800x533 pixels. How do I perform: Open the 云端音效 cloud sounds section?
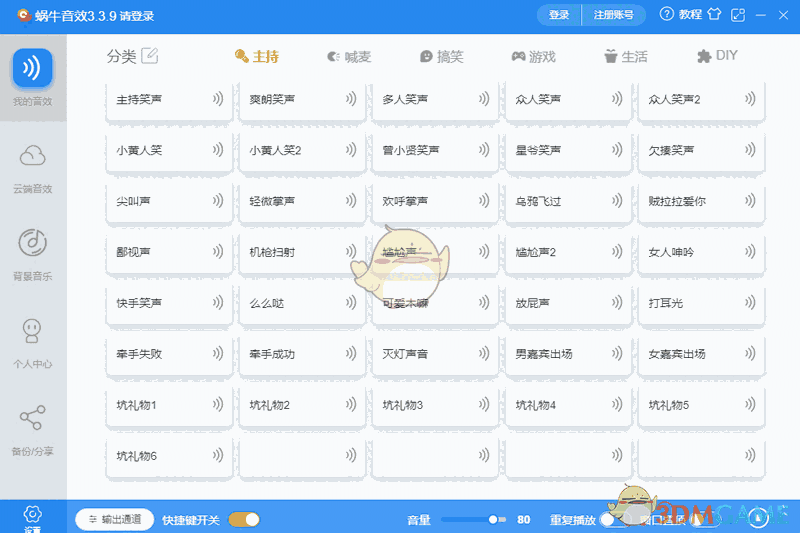coord(33,169)
